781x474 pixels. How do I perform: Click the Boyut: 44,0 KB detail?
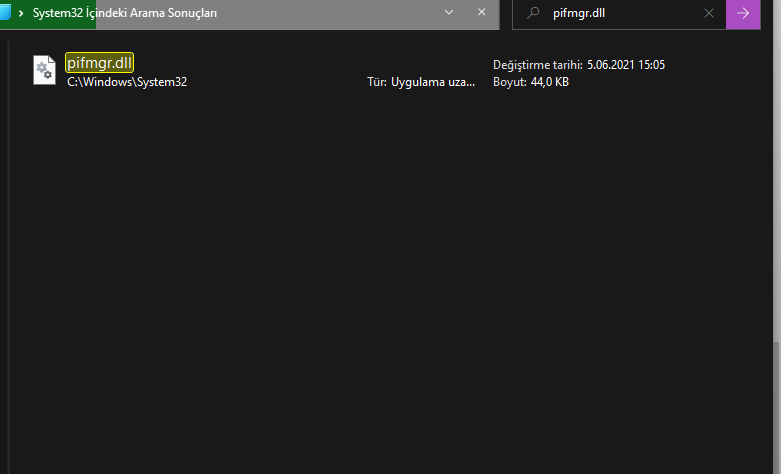[531, 82]
